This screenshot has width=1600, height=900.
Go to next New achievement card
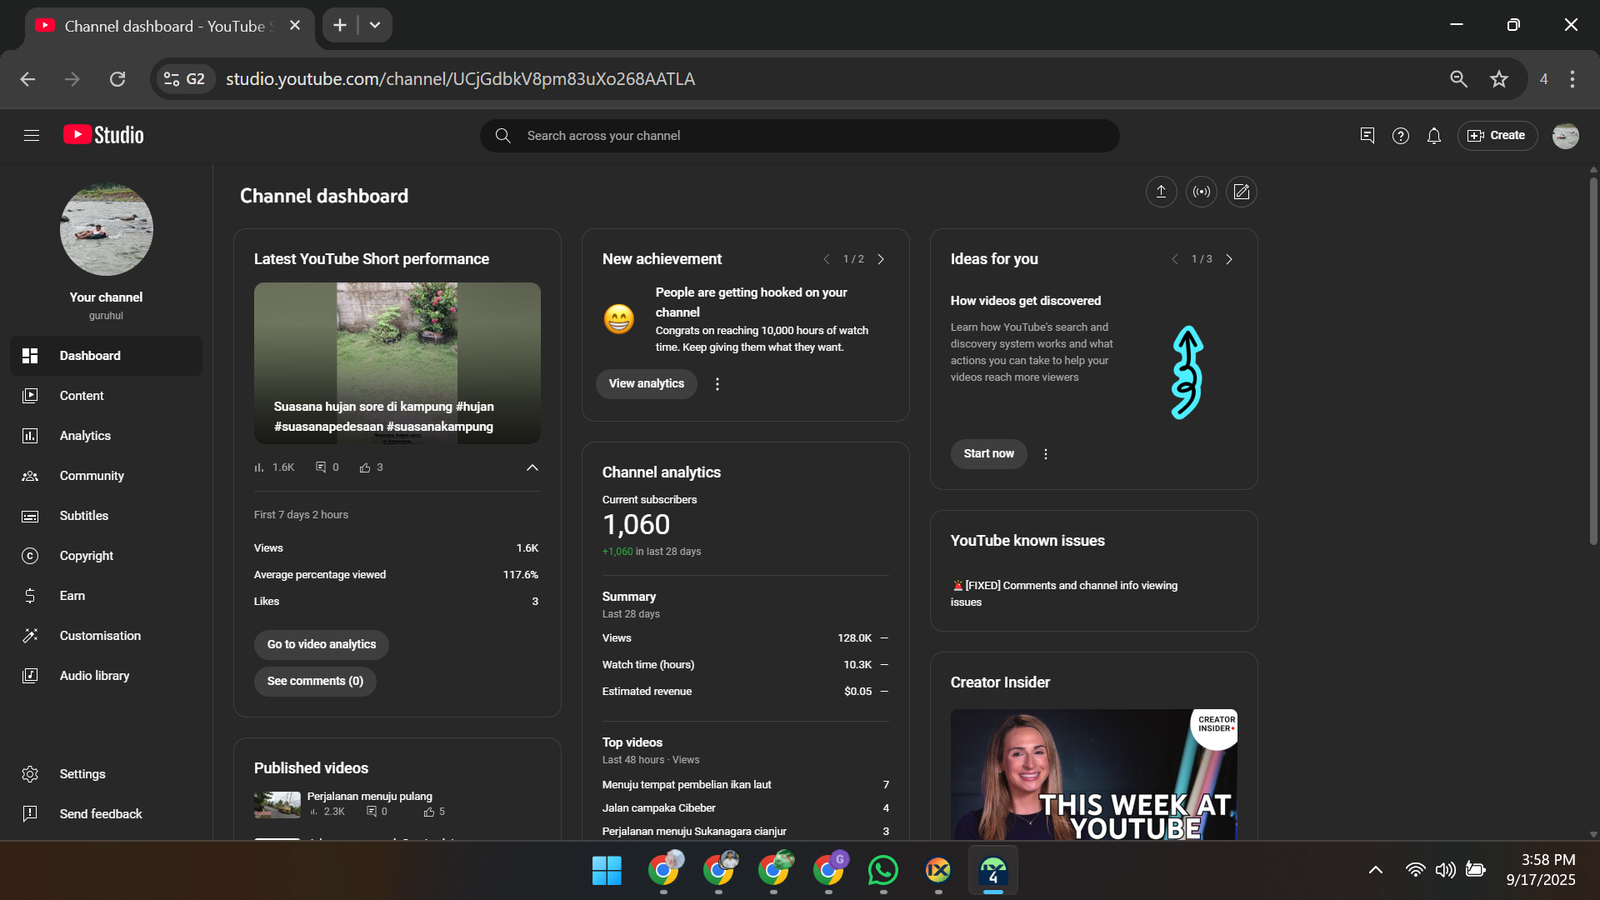[x=881, y=259]
